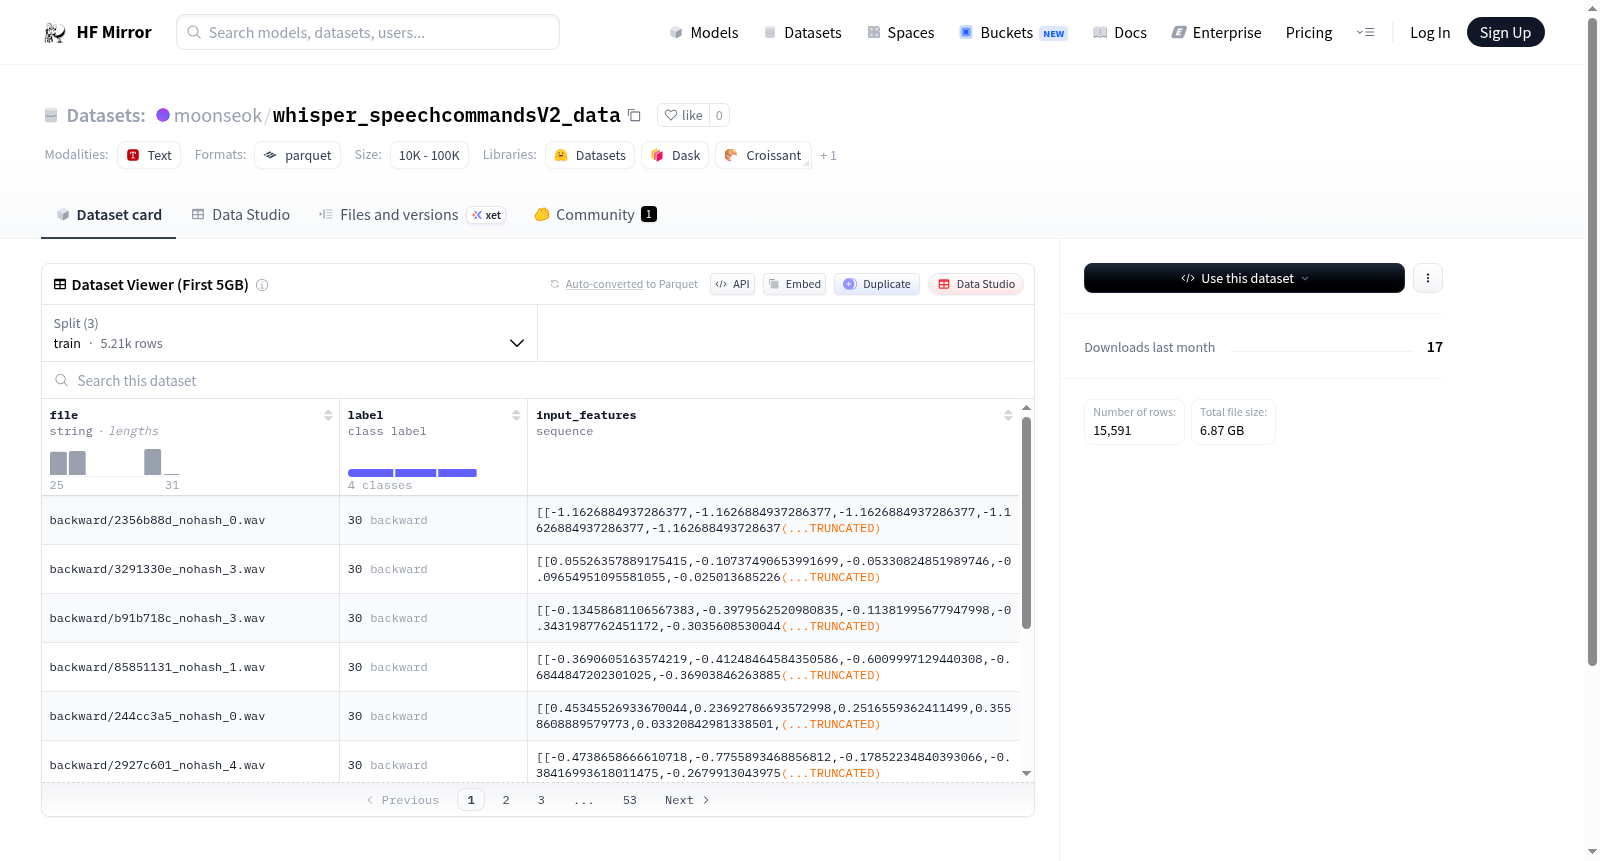This screenshot has width=1600, height=861.
Task: Click cell backward/b91b718c_nohash_3.wav
Action: pyautogui.click(x=190, y=619)
